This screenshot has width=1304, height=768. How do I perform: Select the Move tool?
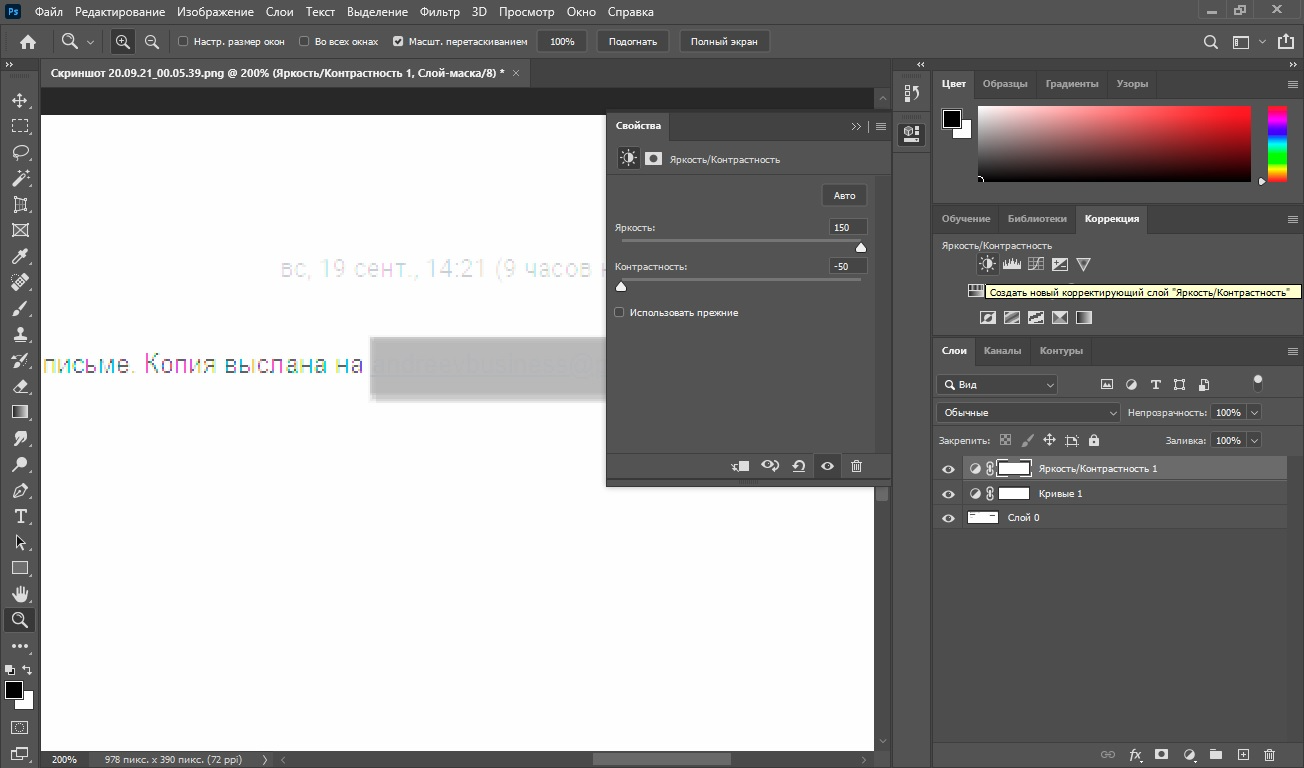[x=20, y=100]
